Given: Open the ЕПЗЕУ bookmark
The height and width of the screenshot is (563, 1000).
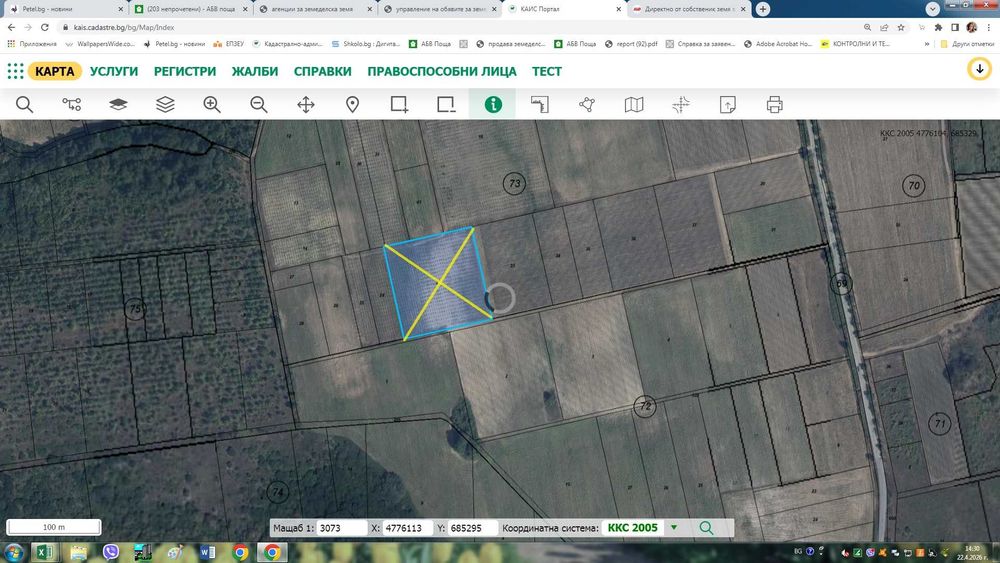Looking at the screenshot, I should [228, 44].
